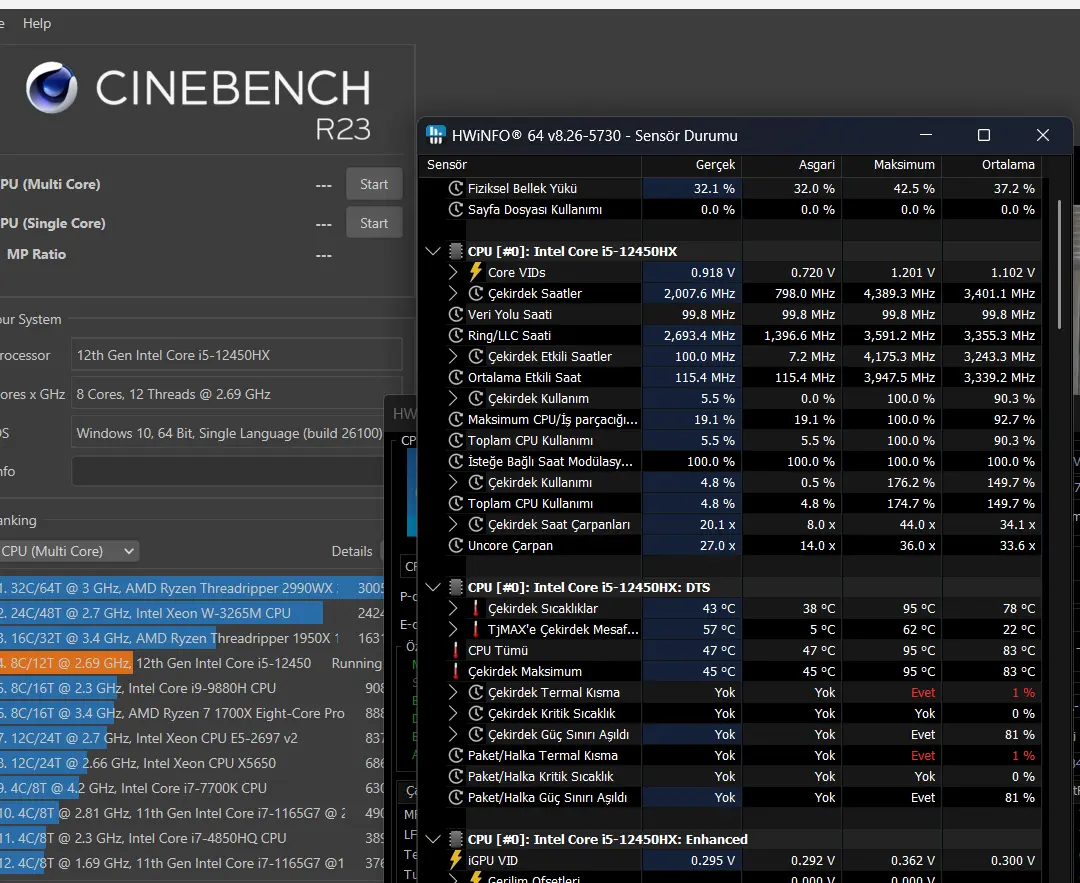Click the Core VIDs lightning bolt icon
Image resolution: width=1080 pixels, height=883 pixels.
point(475,272)
